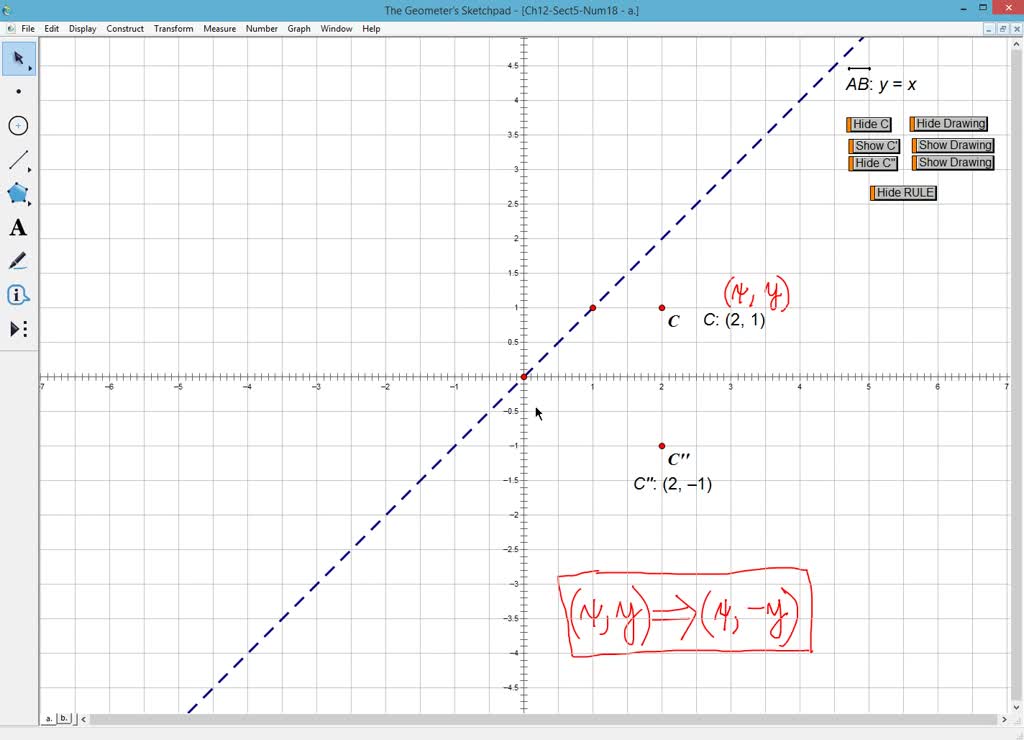The height and width of the screenshot is (740, 1024).
Task: Select the Point tool
Action: [18, 92]
